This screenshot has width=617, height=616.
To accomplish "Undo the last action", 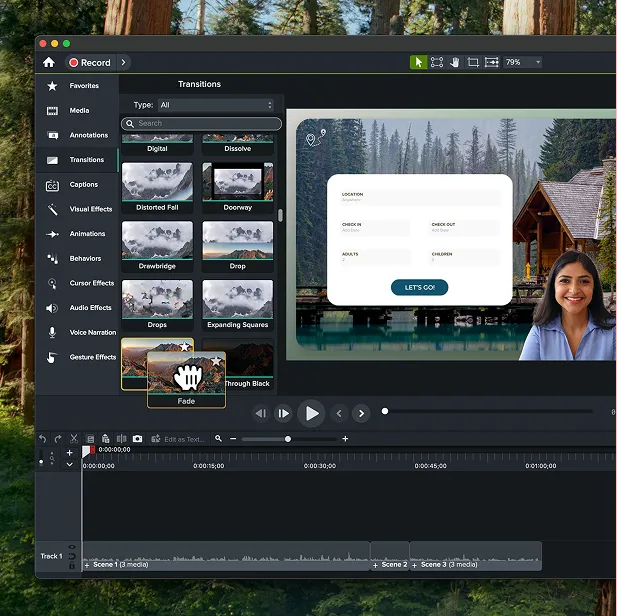I will [x=43, y=439].
